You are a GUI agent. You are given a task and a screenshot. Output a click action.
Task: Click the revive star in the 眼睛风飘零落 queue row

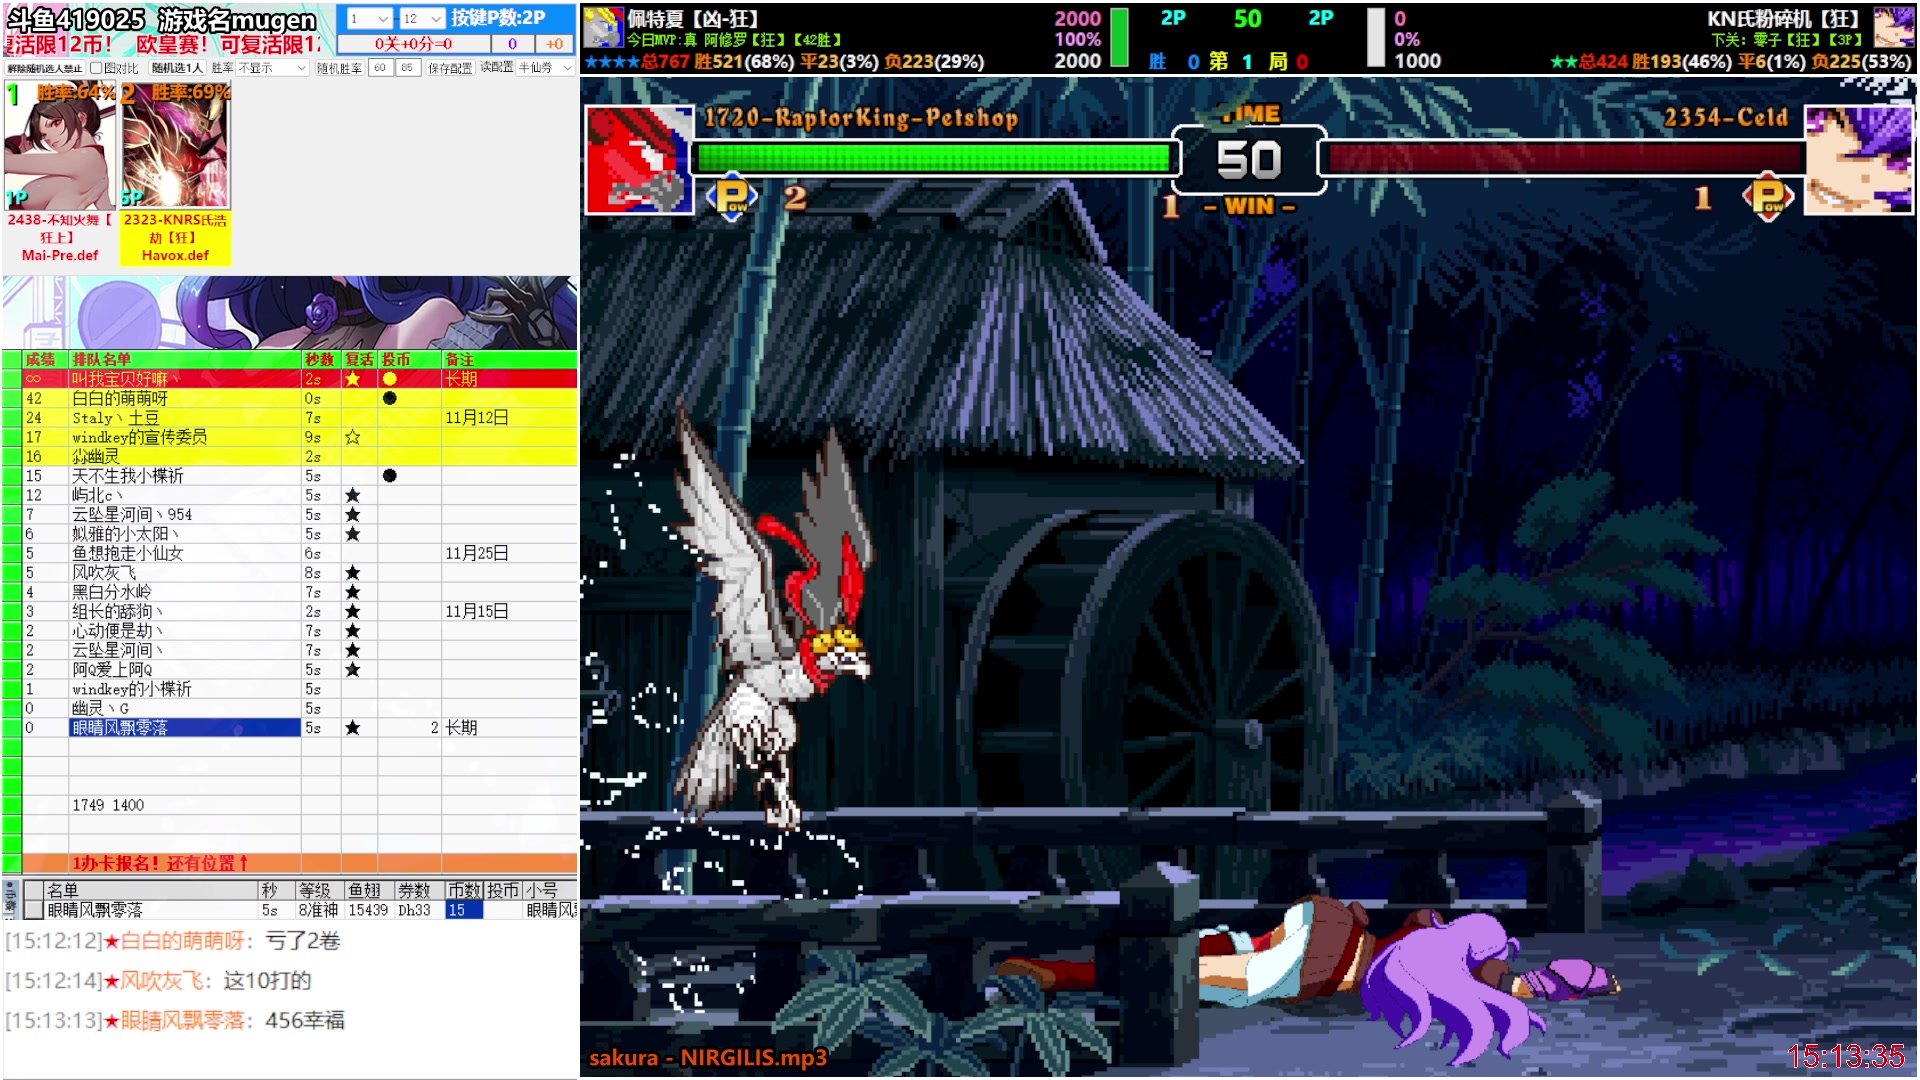[353, 728]
